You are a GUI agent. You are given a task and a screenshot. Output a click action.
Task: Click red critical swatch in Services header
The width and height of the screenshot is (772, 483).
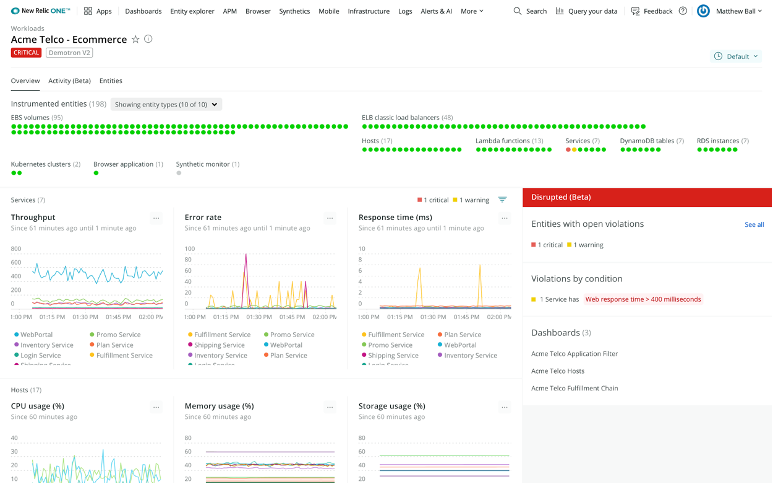point(419,200)
